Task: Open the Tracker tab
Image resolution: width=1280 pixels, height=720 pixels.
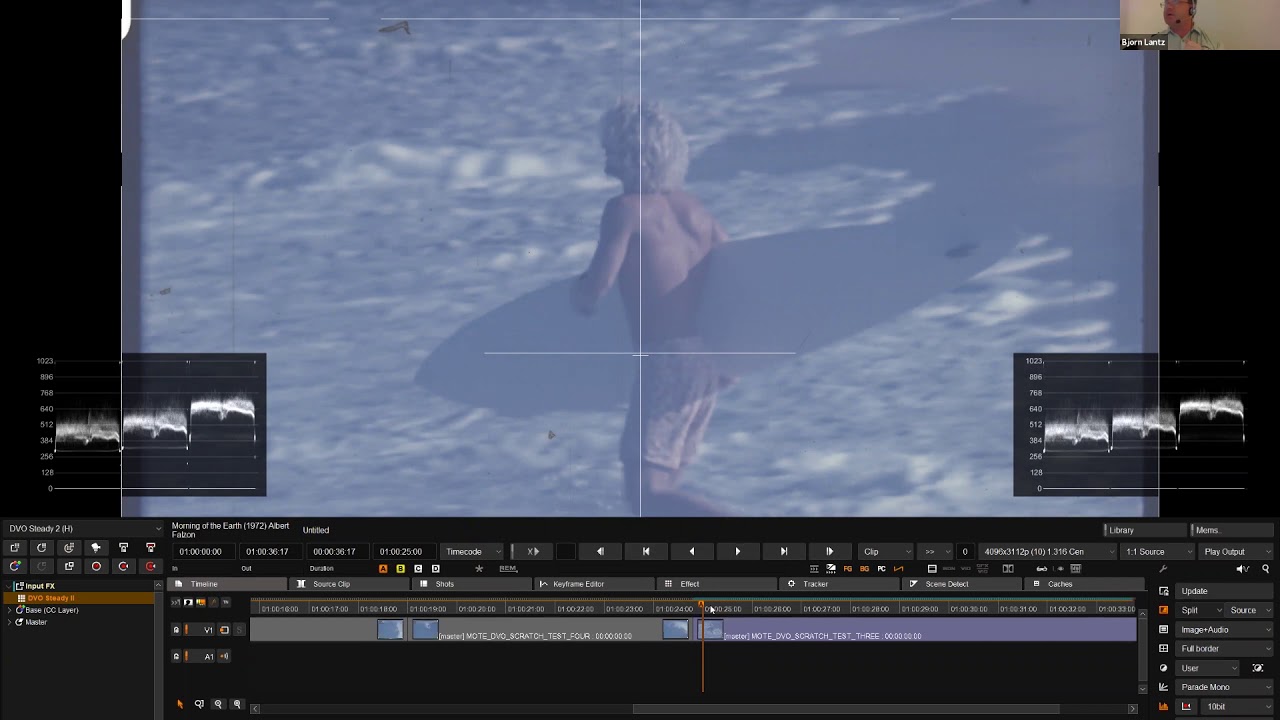Action: click(840, 584)
